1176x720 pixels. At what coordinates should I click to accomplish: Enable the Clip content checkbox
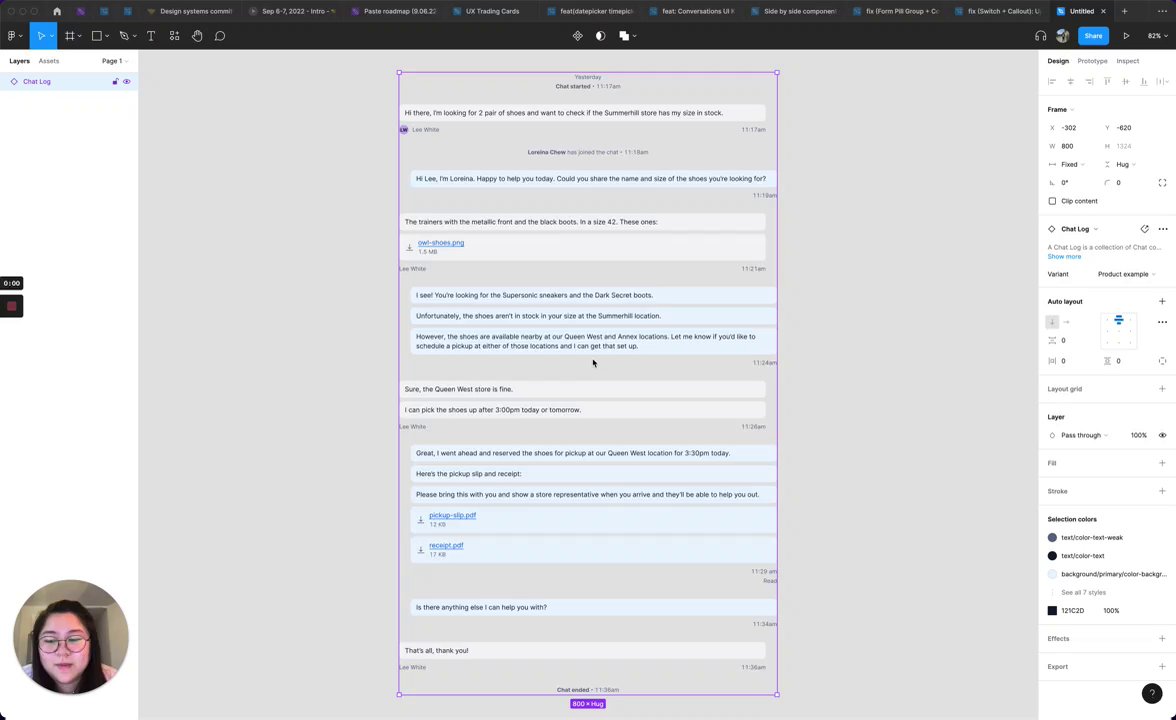pos(1052,201)
